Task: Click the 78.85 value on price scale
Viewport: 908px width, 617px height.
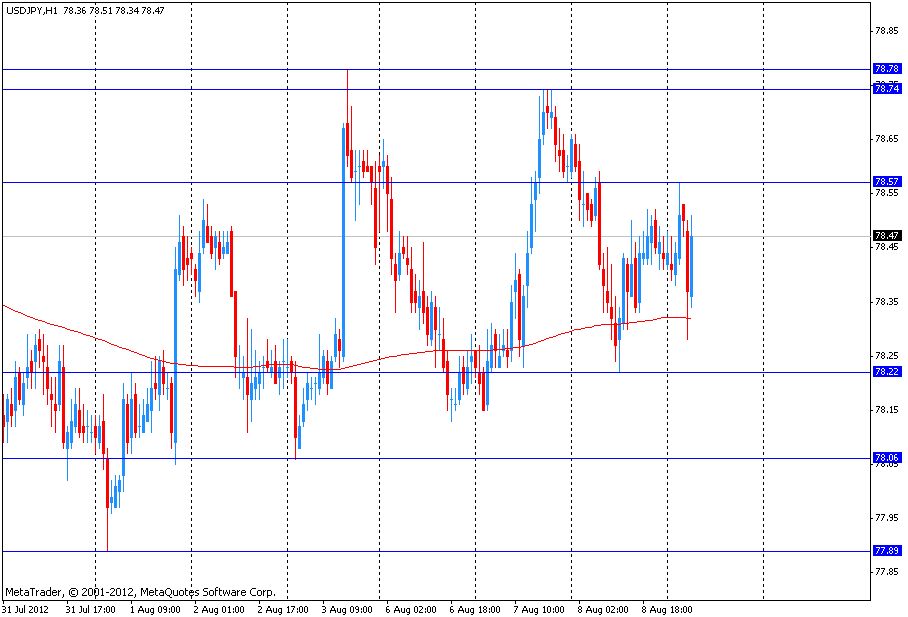Action: [x=886, y=30]
